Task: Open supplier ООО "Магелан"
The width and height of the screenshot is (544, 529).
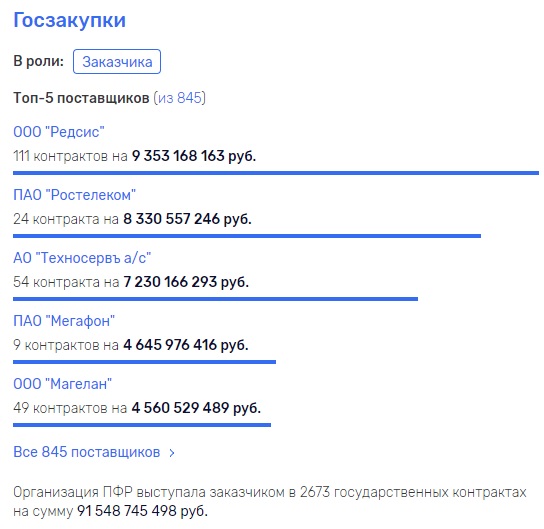Action: 62,384
